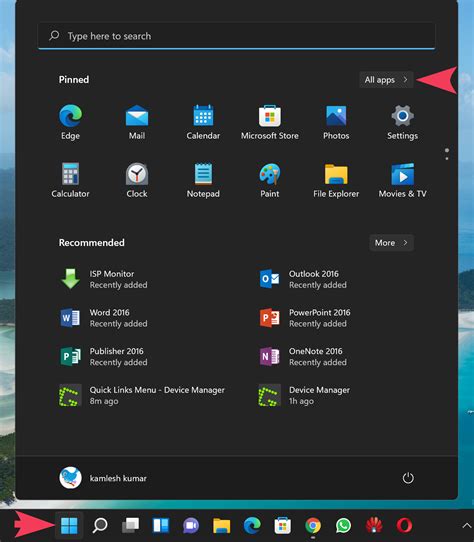Click the power button icon
This screenshot has height=542, width=474.
(408, 478)
